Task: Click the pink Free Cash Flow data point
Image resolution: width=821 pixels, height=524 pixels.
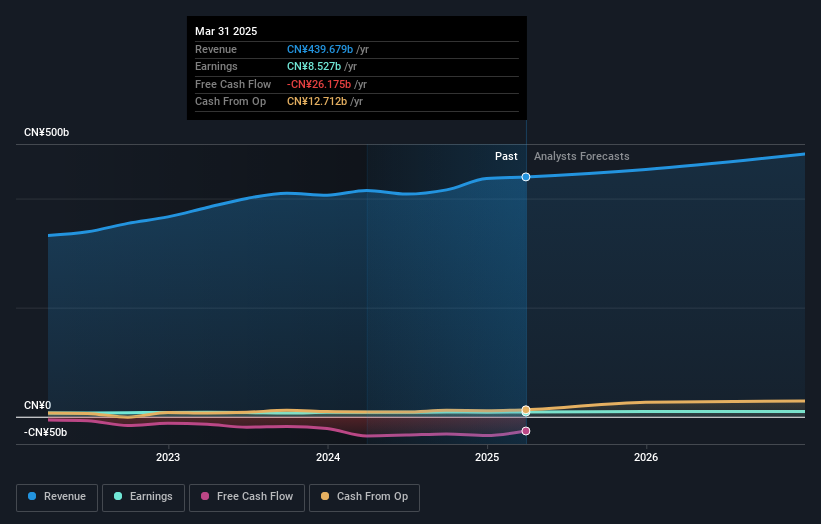Action: click(526, 431)
